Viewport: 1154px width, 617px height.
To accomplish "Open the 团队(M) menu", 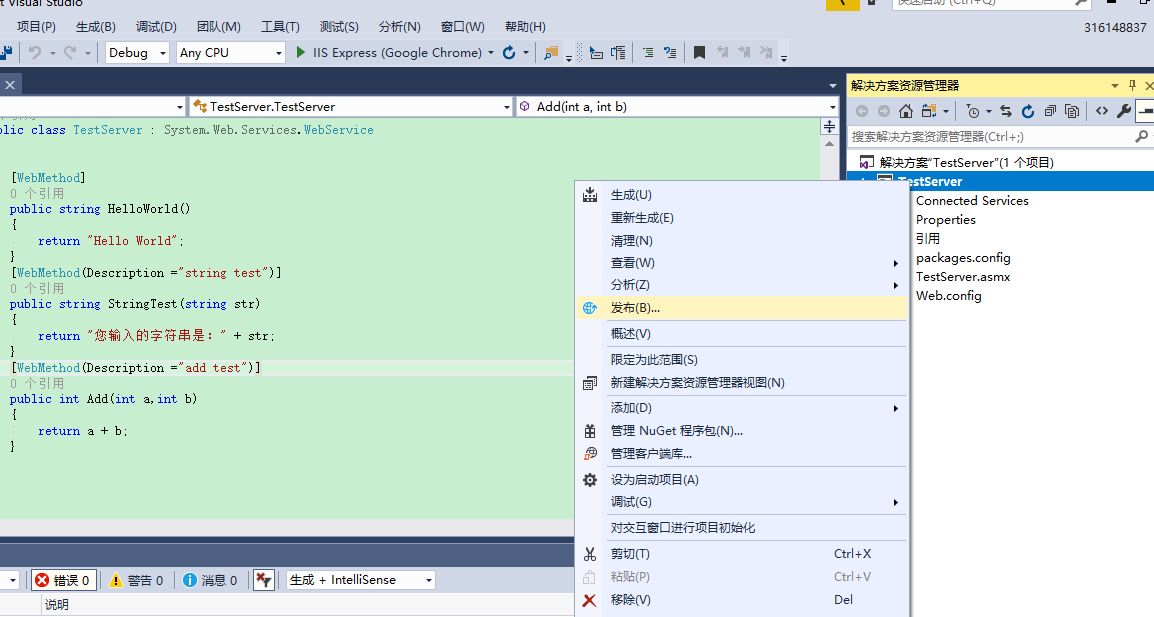I will (219, 27).
